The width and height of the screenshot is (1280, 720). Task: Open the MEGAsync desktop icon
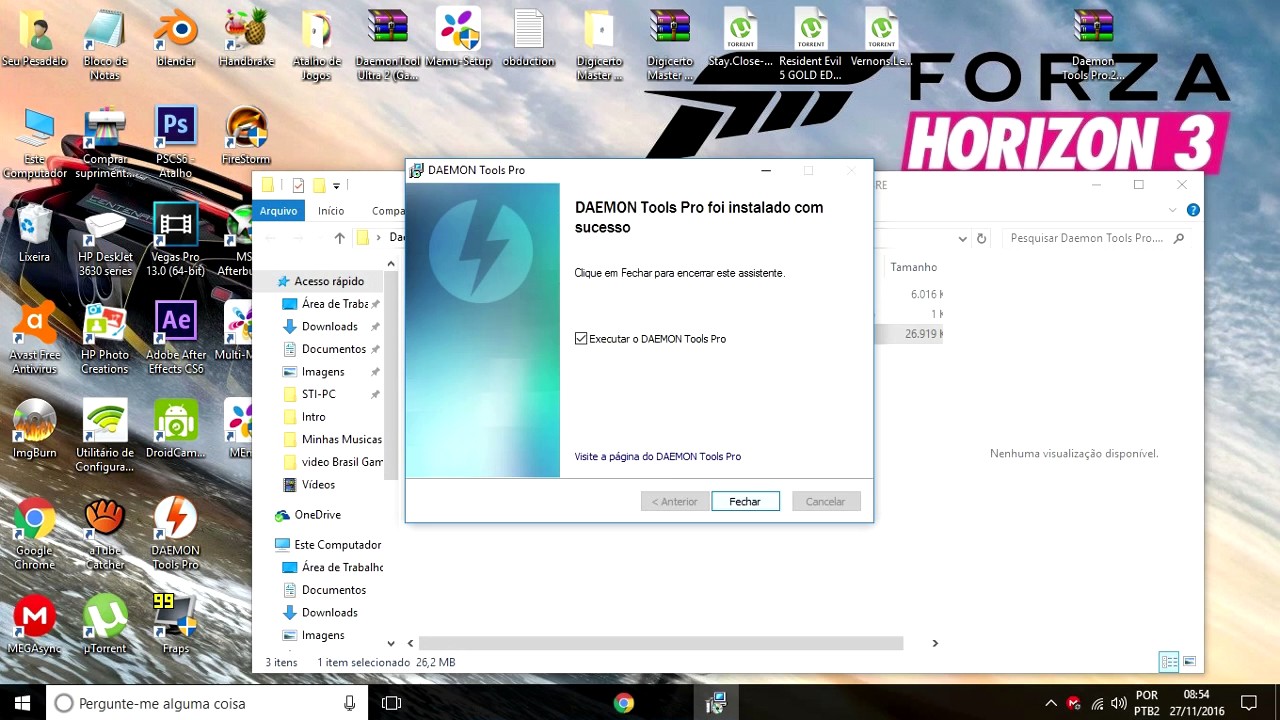click(35, 624)
